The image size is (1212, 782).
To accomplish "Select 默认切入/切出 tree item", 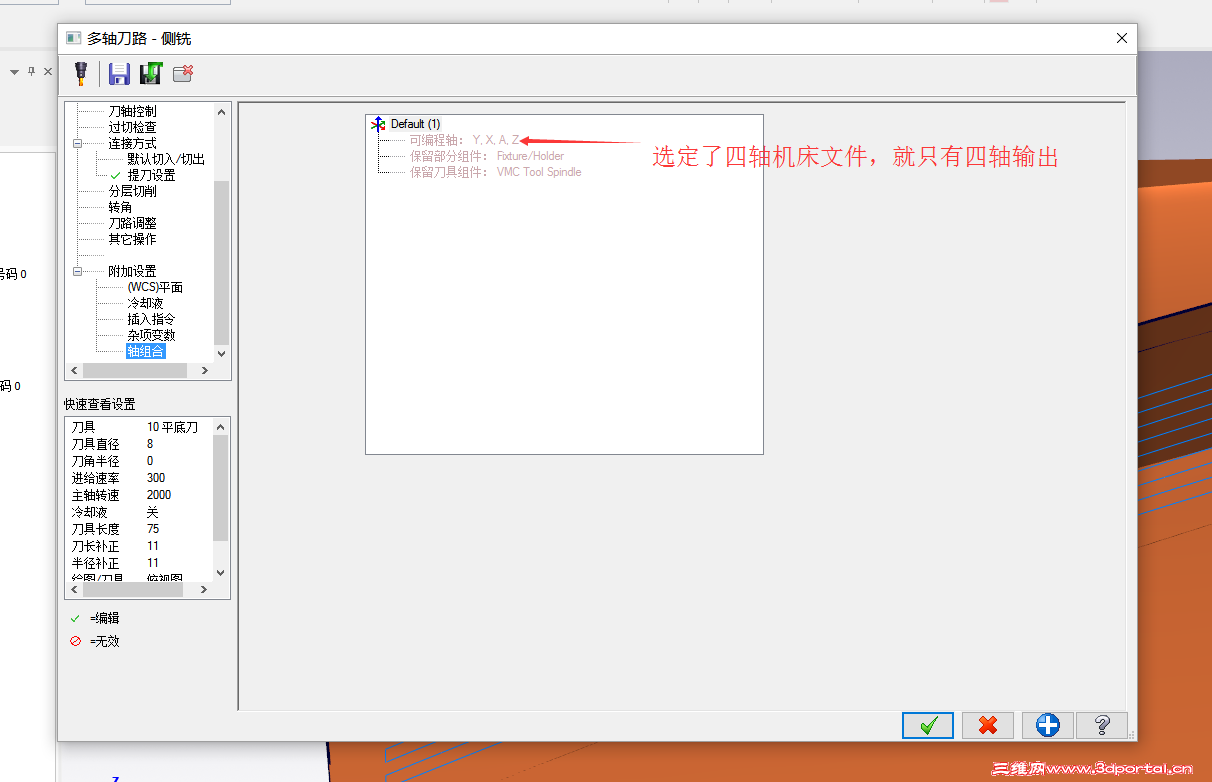I will 166,159.
